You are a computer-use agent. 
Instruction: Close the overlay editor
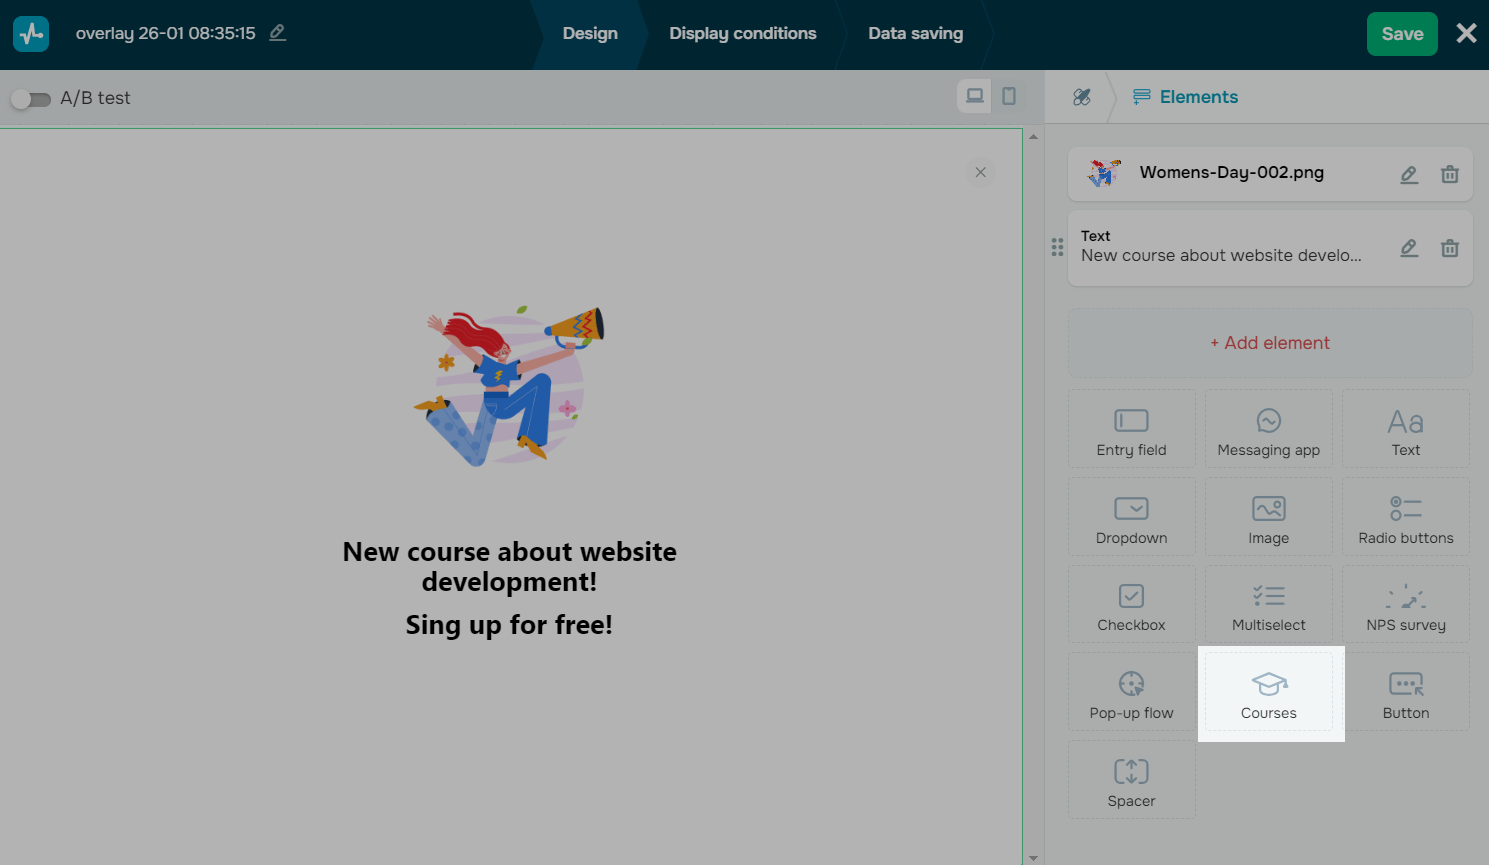(x=1466, y=33)
